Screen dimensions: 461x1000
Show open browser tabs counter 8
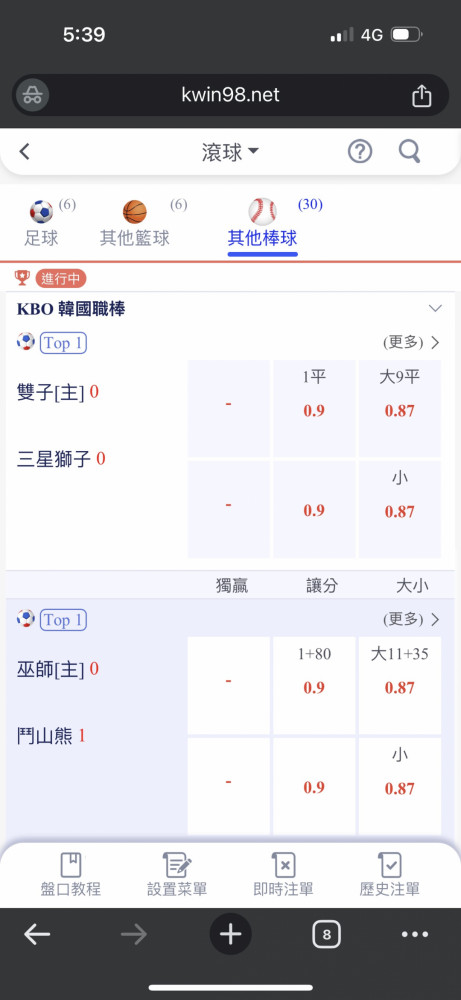pyautogui.click(x=326, y=935)
